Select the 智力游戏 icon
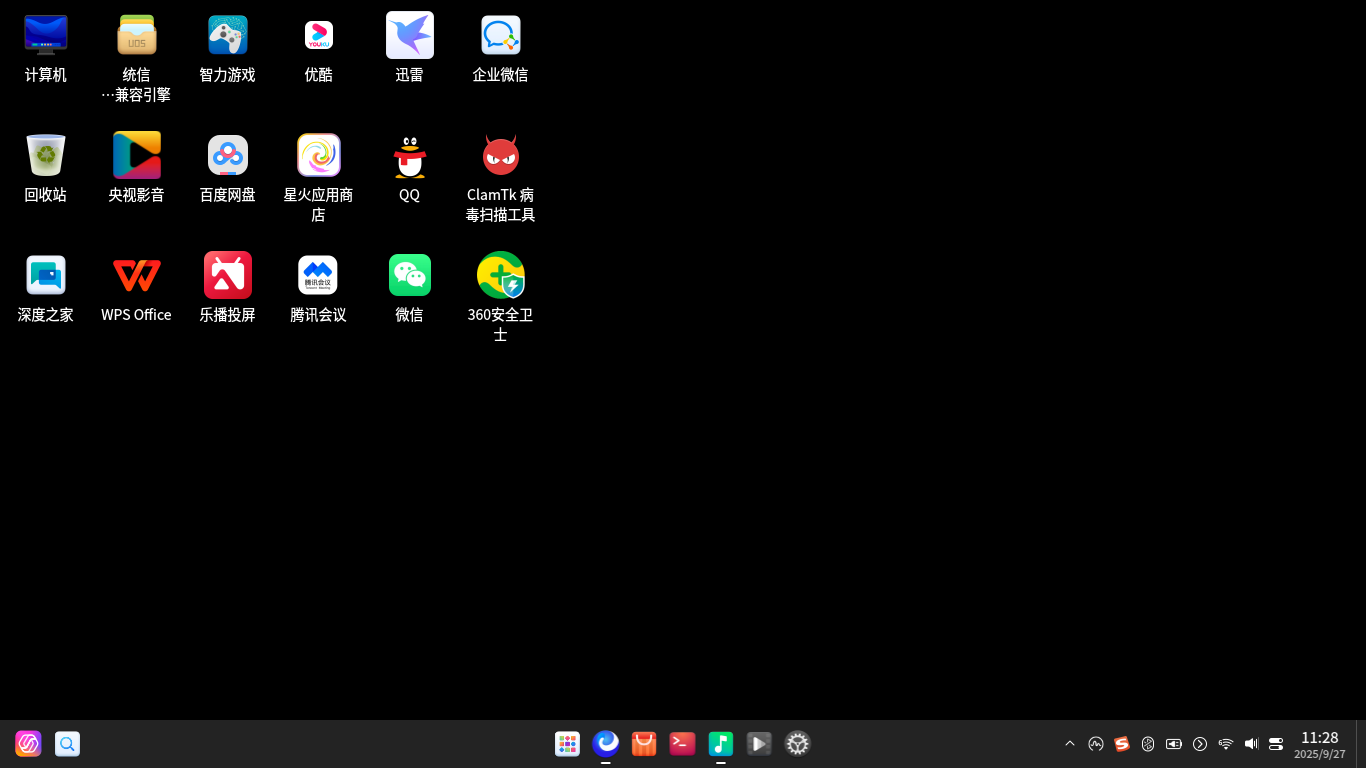Screen dimensions: 1366x768 tap(228, 35)
